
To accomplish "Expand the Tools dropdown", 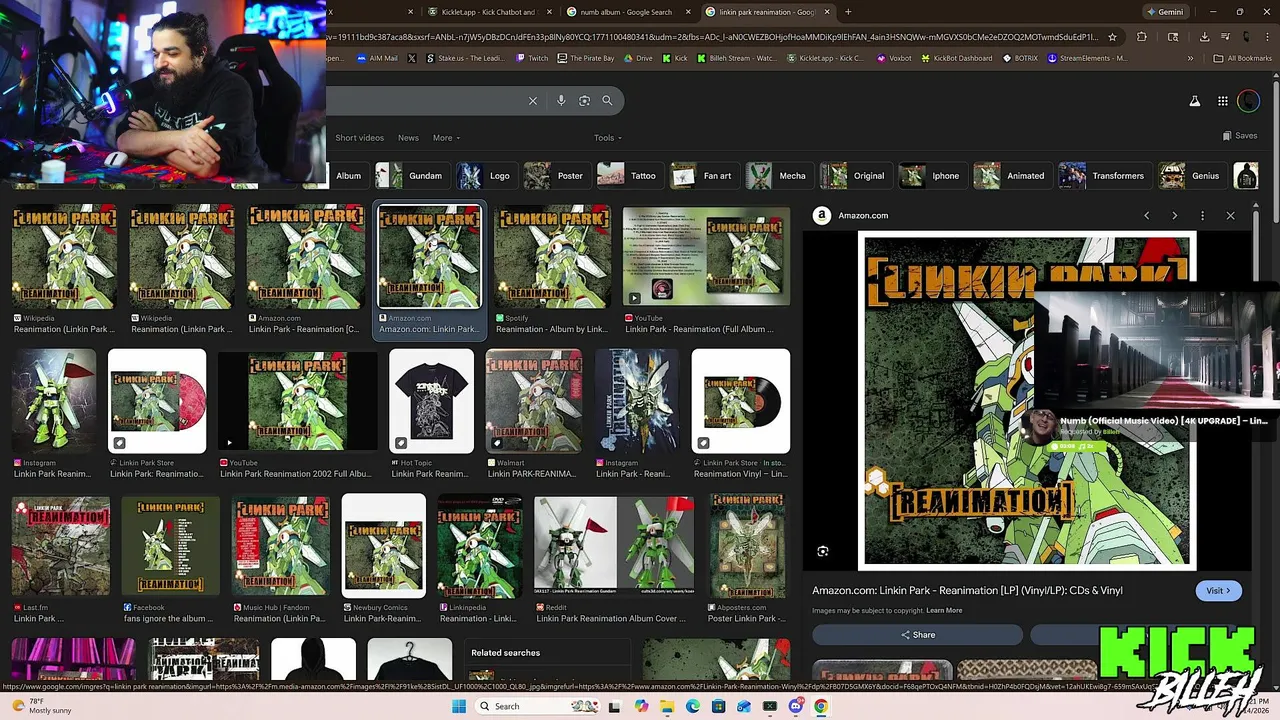I will click(x=607, y=138).
